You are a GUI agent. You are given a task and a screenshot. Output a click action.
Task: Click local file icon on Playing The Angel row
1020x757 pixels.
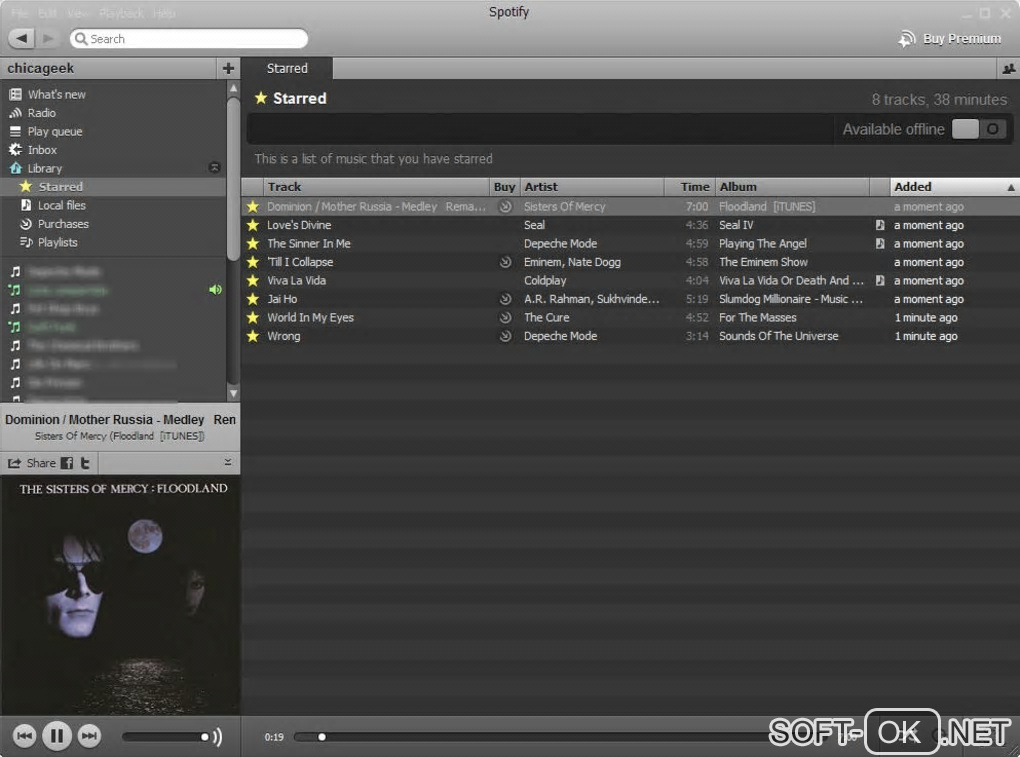[879, 243]
